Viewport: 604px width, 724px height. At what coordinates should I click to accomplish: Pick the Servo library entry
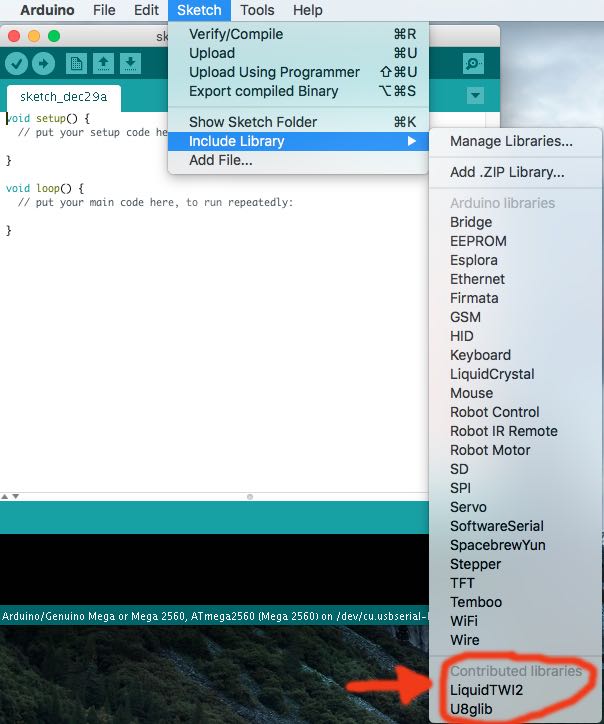[468, 507]
